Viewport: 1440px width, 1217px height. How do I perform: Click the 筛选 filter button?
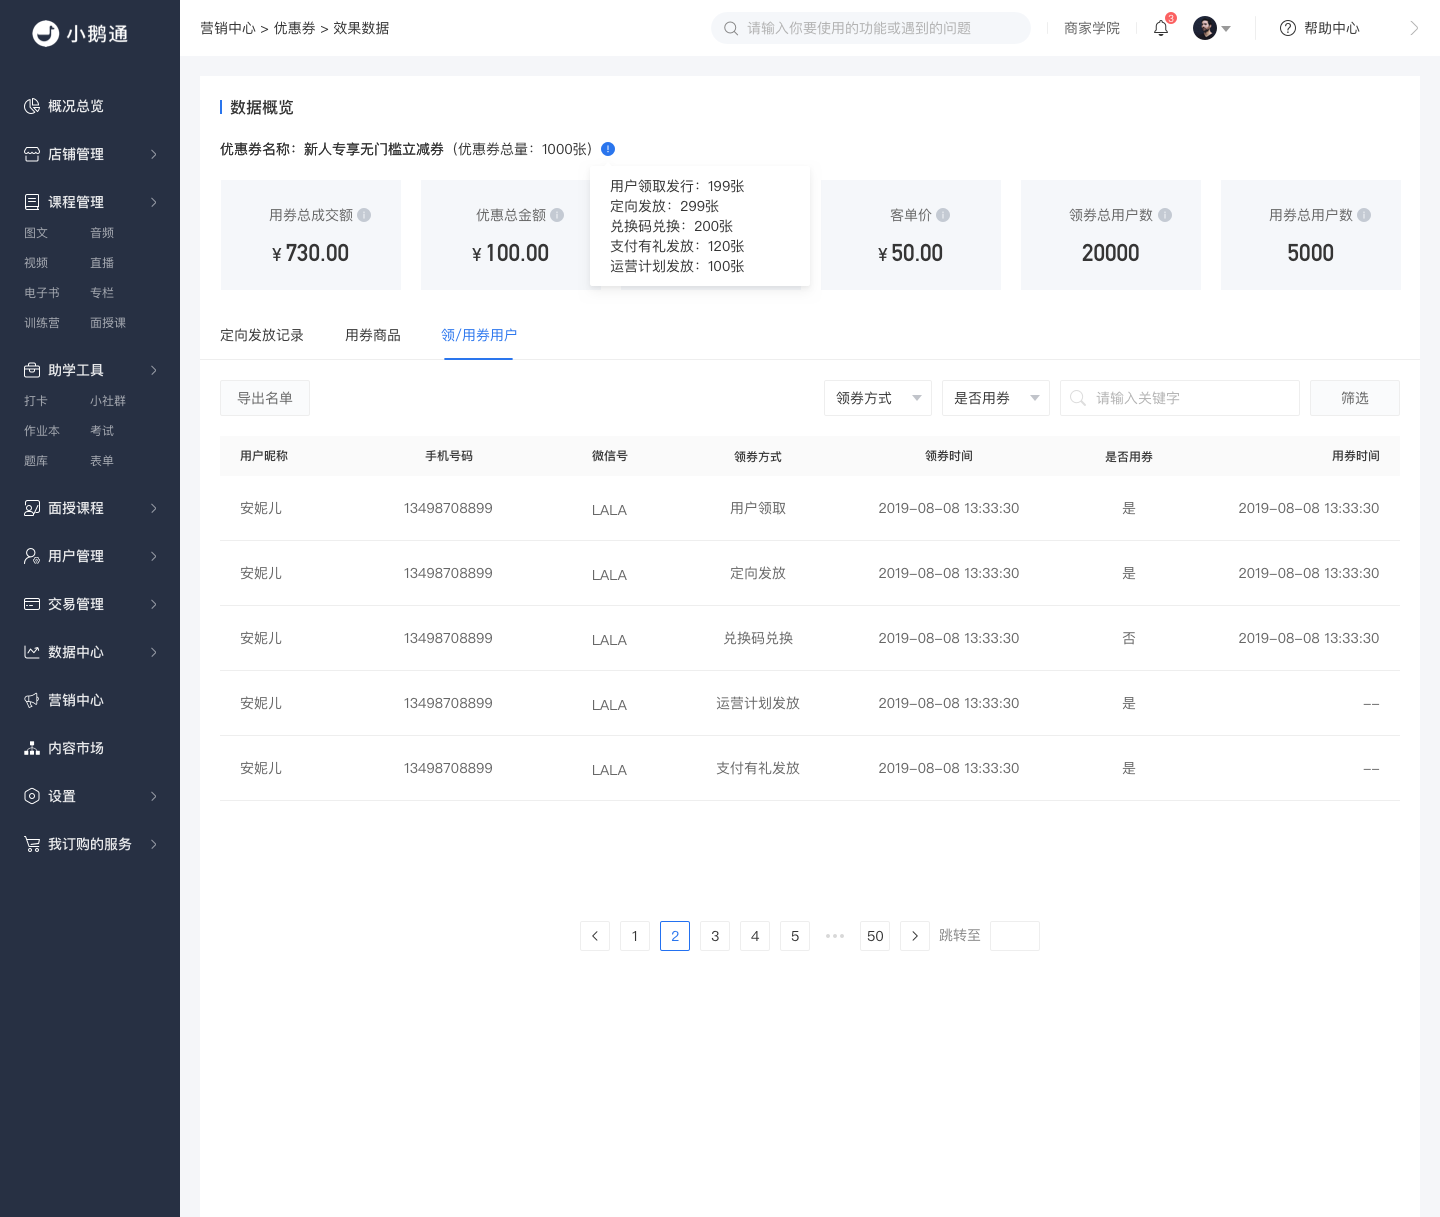1355,398
